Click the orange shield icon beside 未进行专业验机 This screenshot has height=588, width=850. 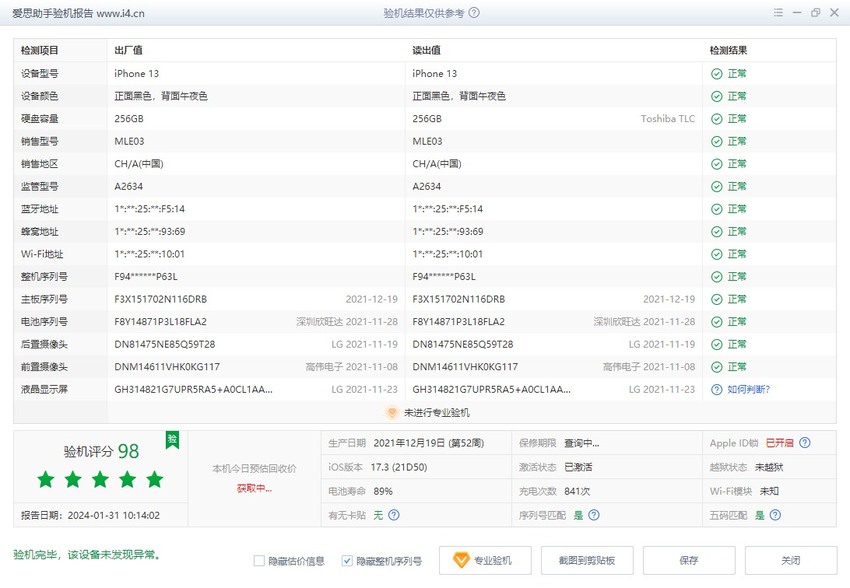tap(392, 413)
